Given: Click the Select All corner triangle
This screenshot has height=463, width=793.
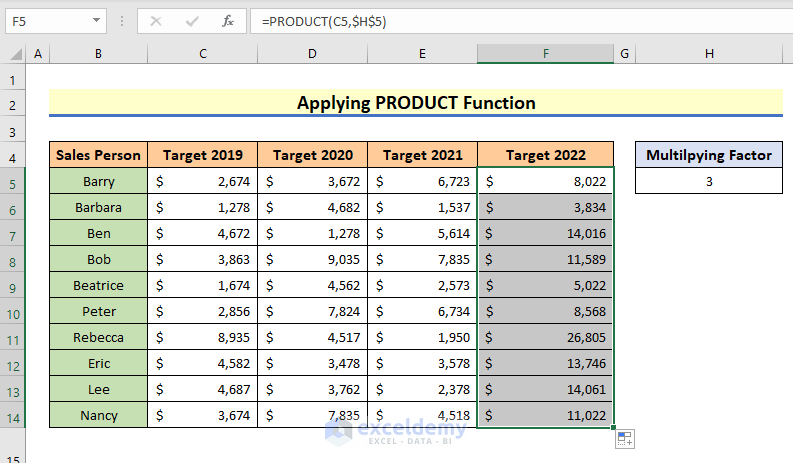Looking at the screenshot, I should pyautogui.click(x=16, y=54).
